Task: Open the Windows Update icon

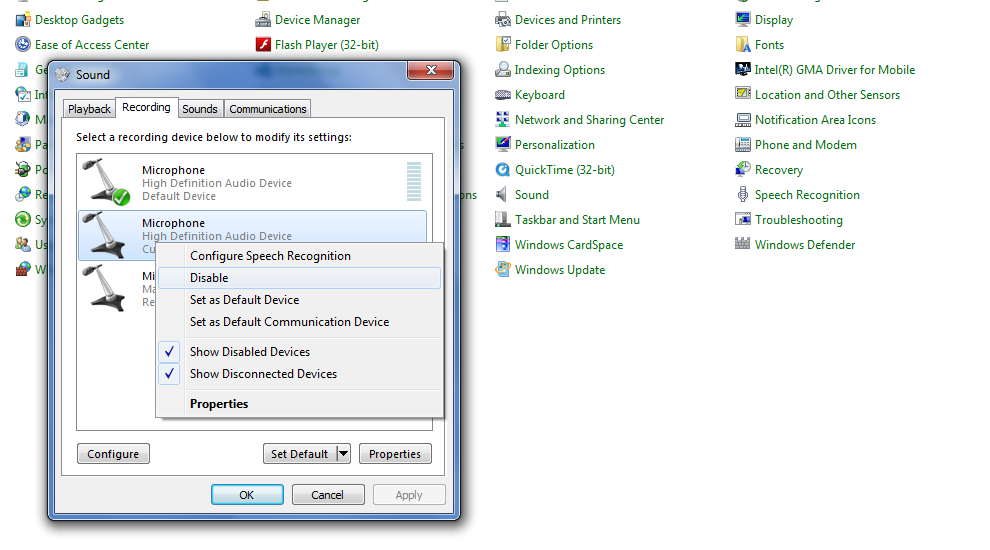Action: pos(503,270)
